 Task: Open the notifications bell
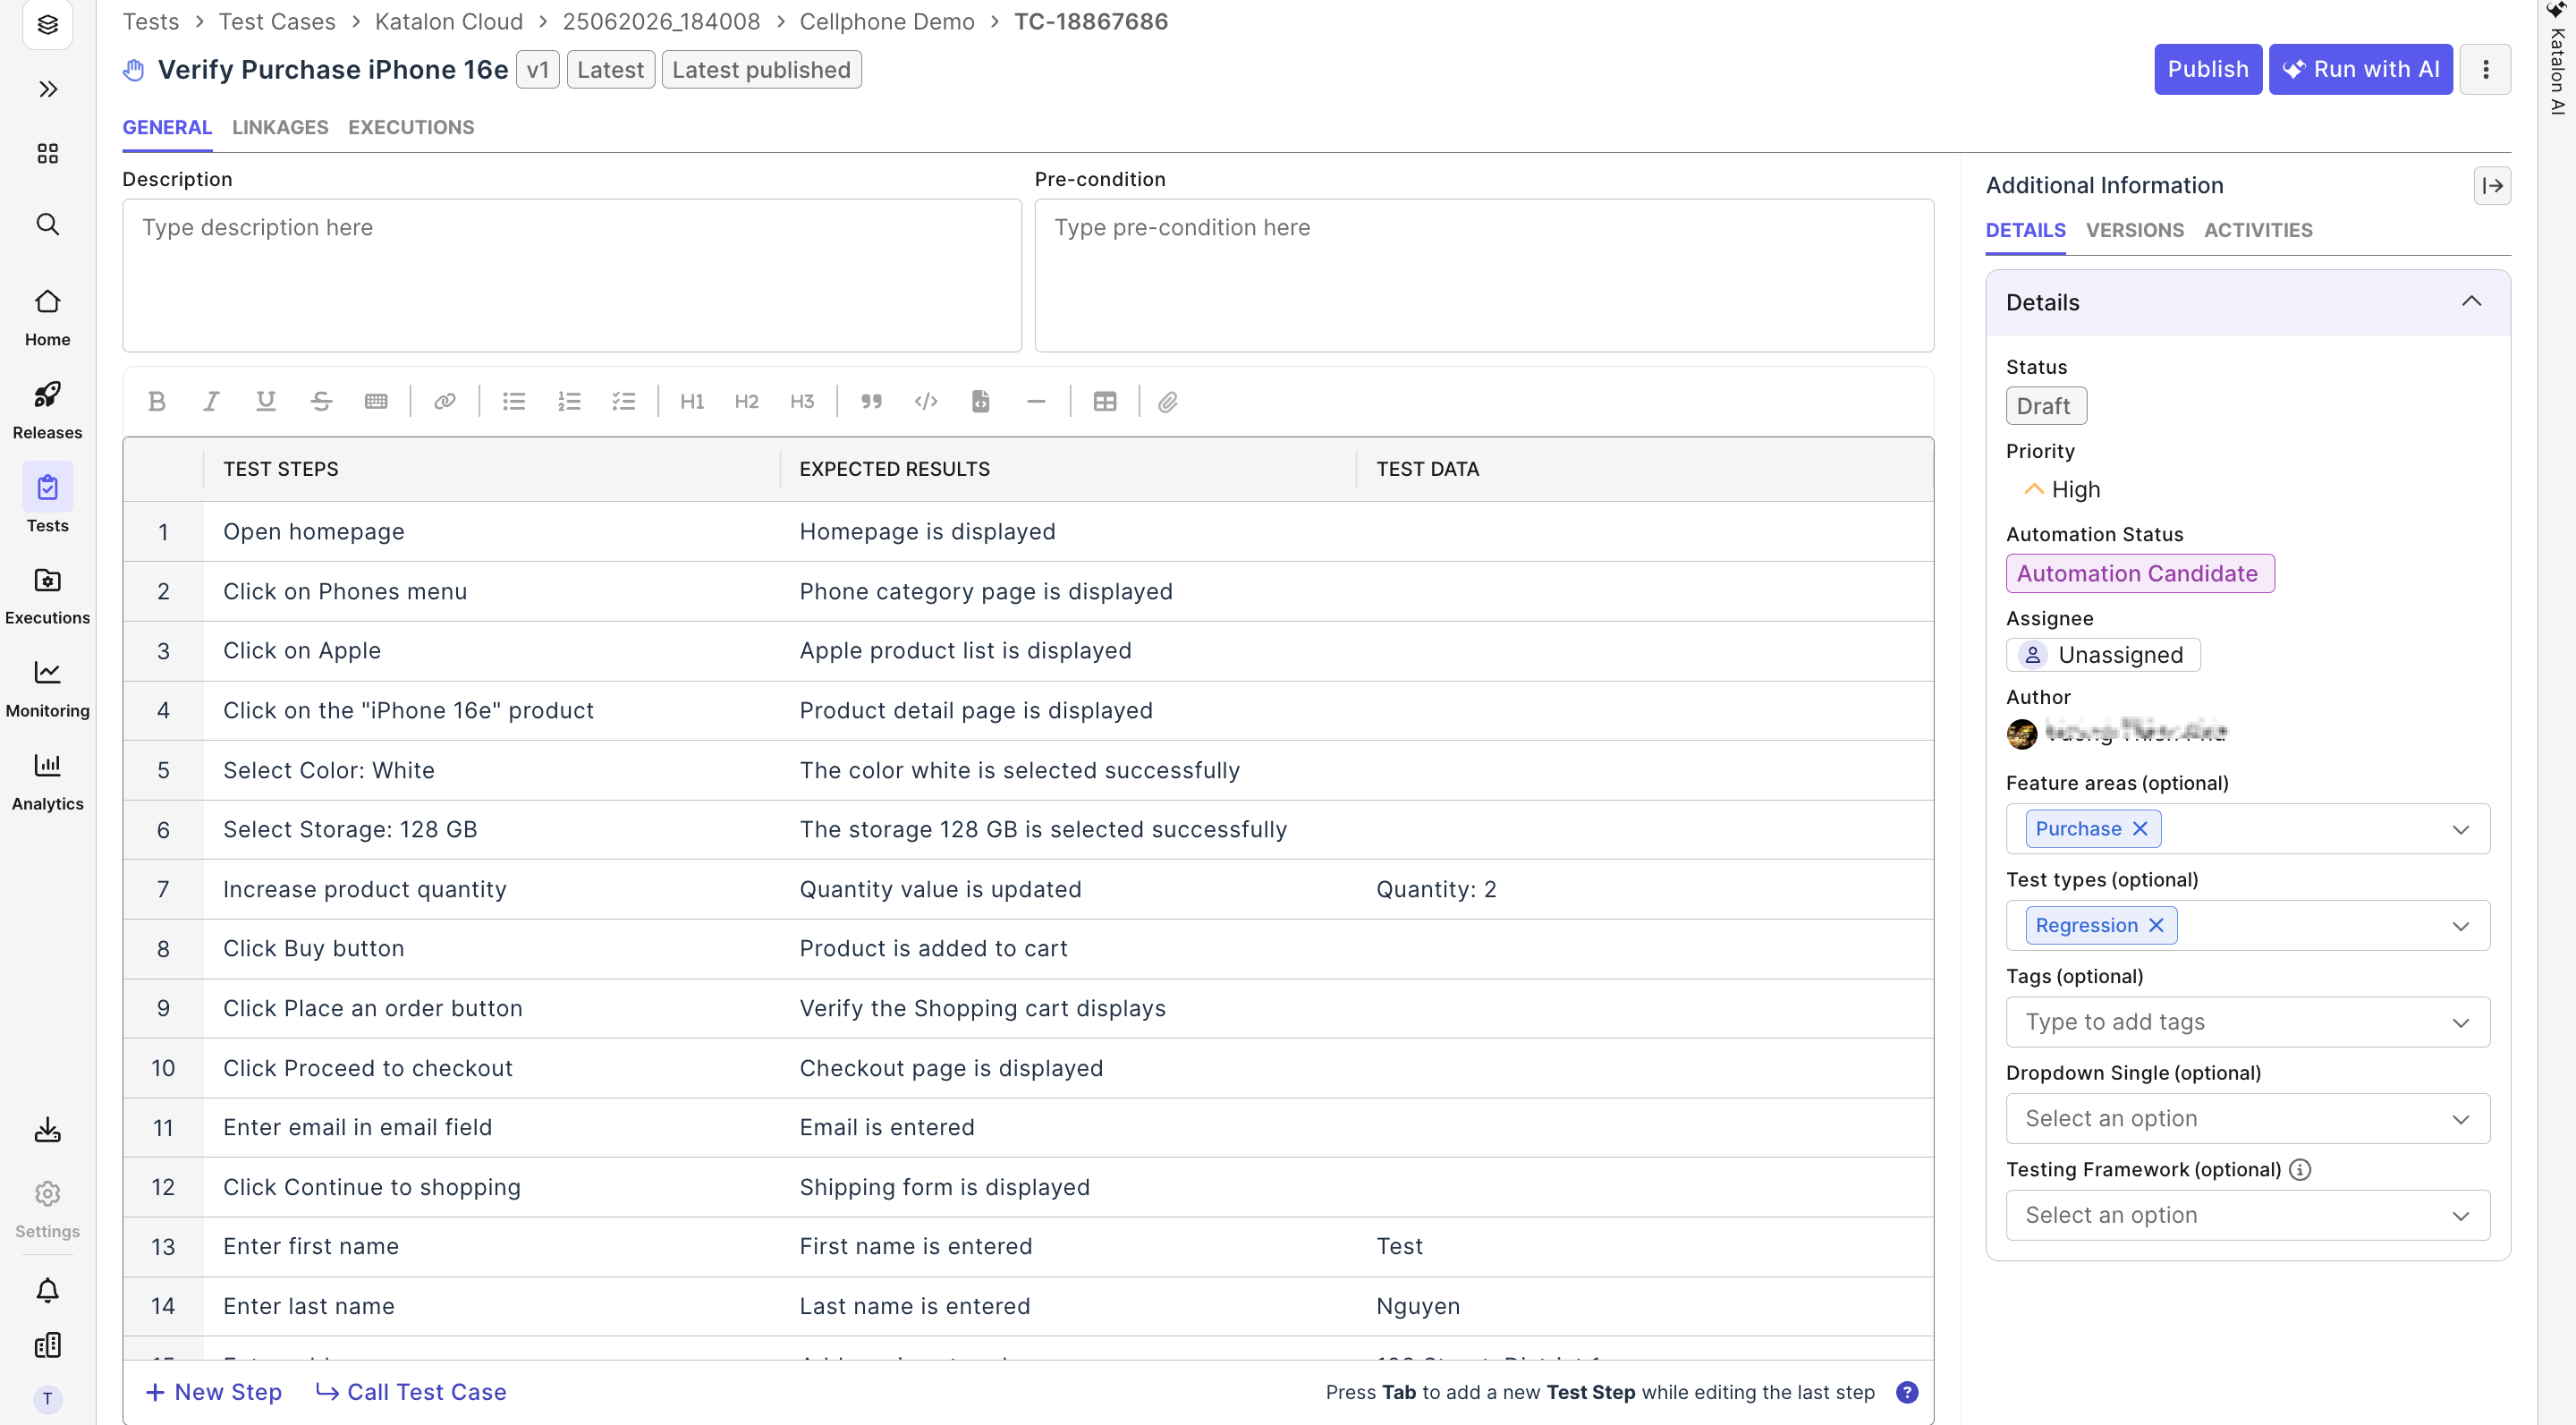[47, 1290]
